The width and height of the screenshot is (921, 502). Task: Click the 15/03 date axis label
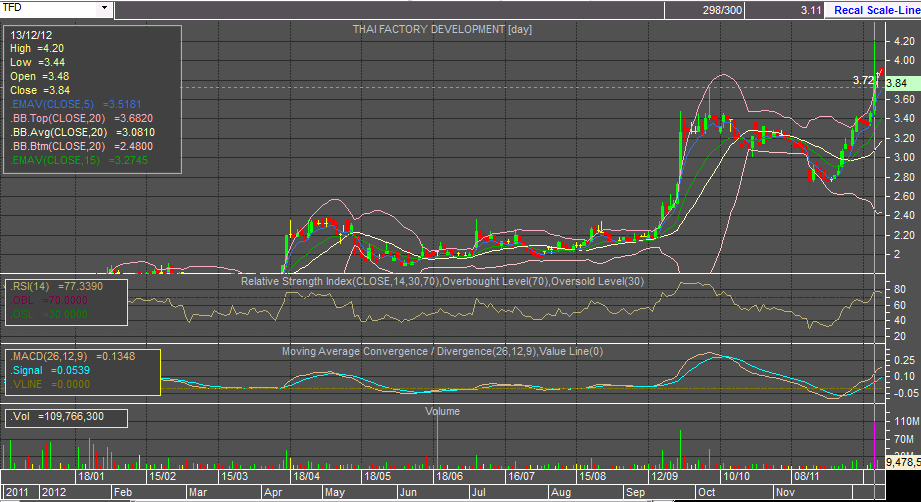234,476
